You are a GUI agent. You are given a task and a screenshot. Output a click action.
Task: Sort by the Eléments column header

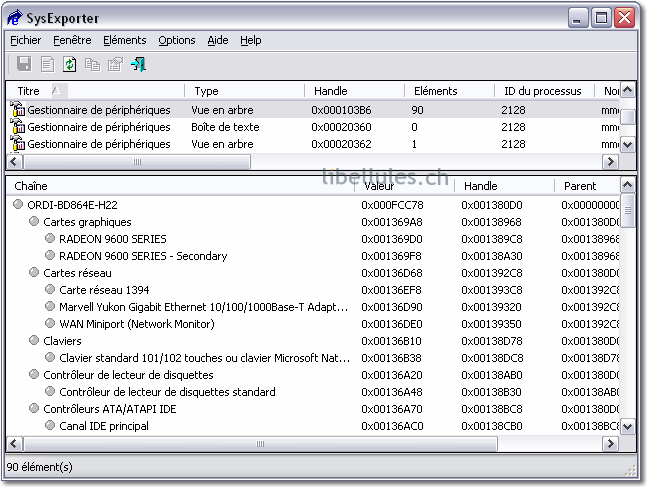pyautogui.click(x=449, y=91)
